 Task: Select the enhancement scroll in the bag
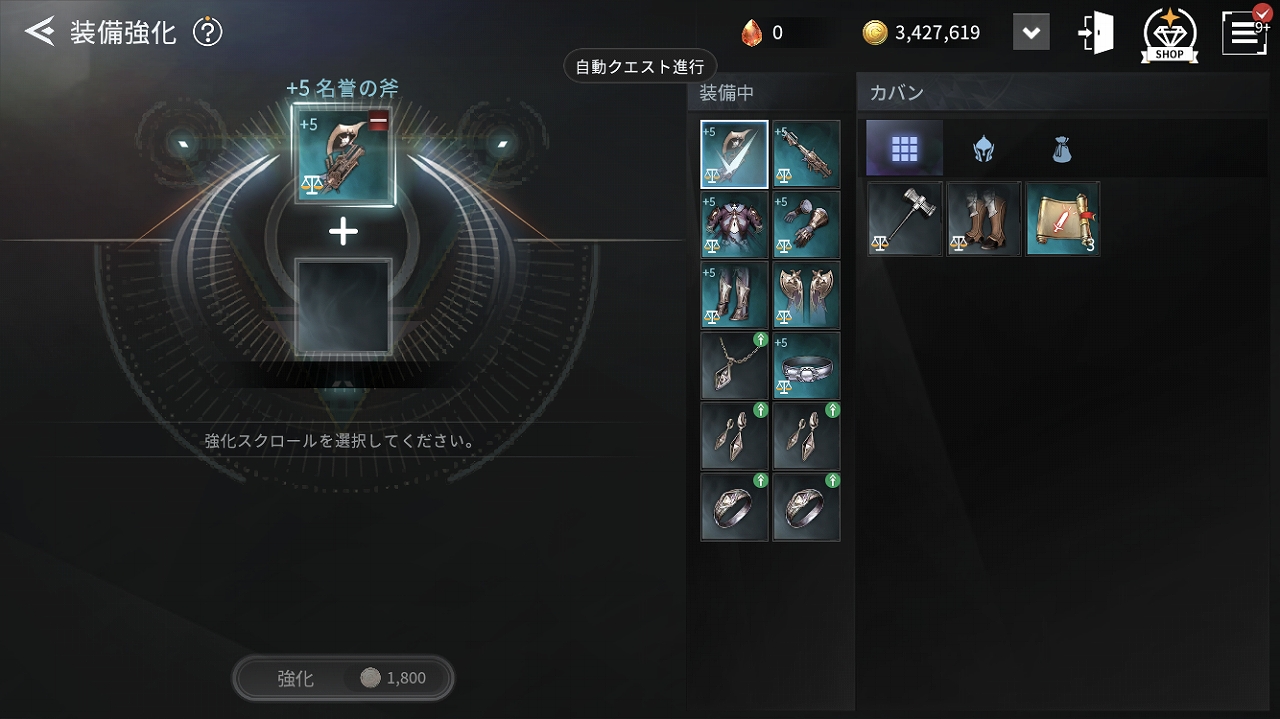[x=1062, y=218]
